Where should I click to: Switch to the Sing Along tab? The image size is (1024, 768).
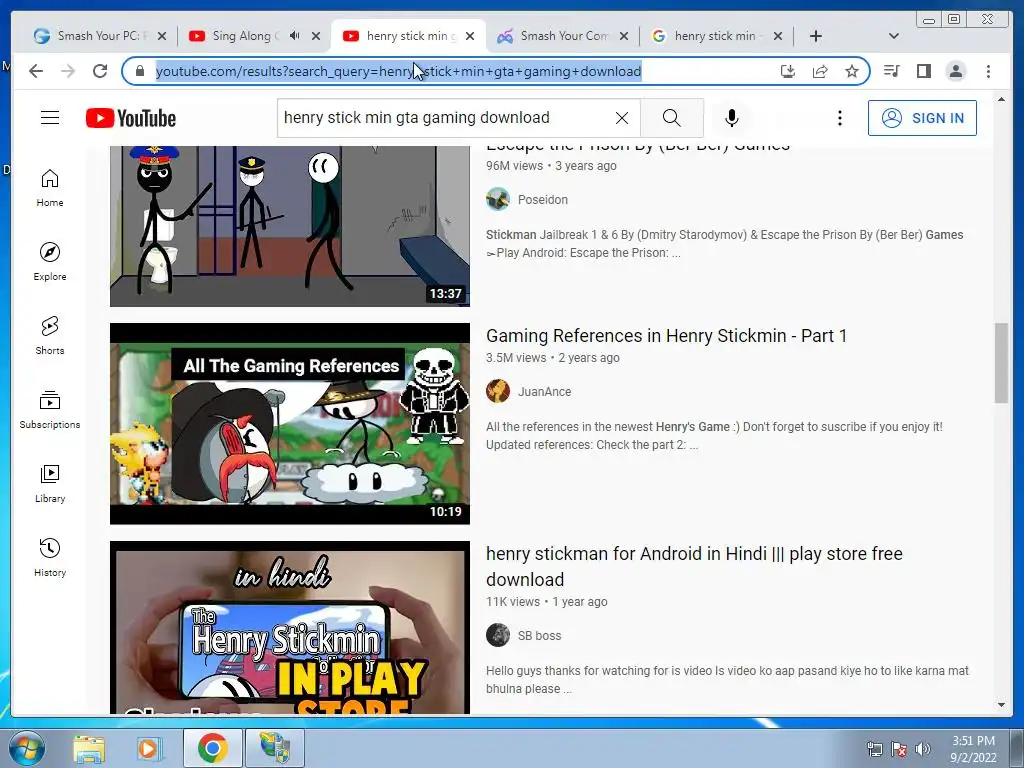246,36
